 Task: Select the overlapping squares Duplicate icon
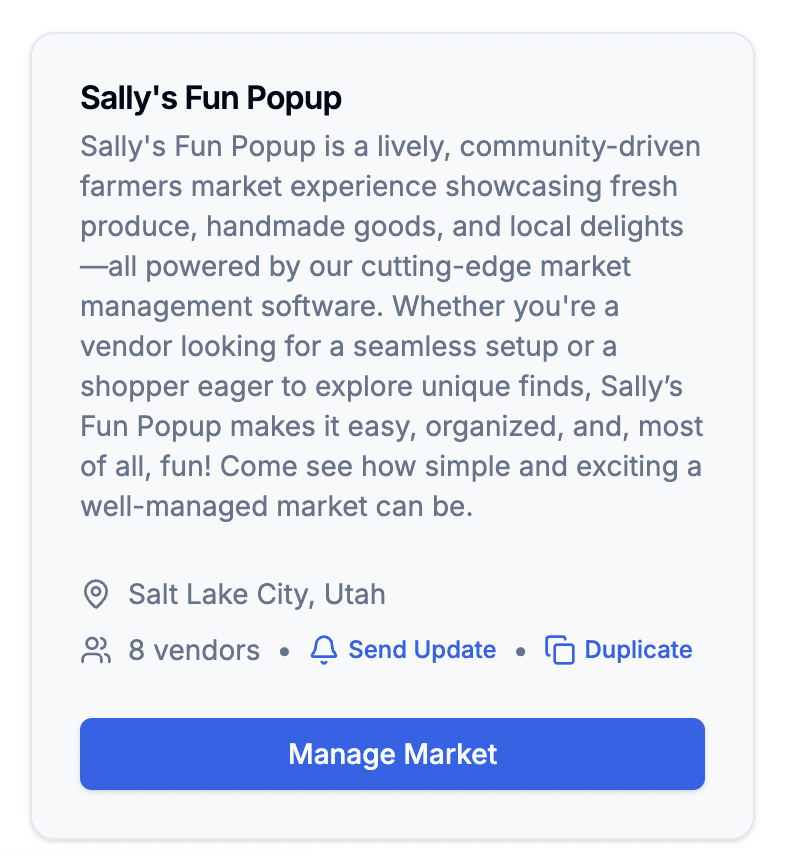pos(559,650)
